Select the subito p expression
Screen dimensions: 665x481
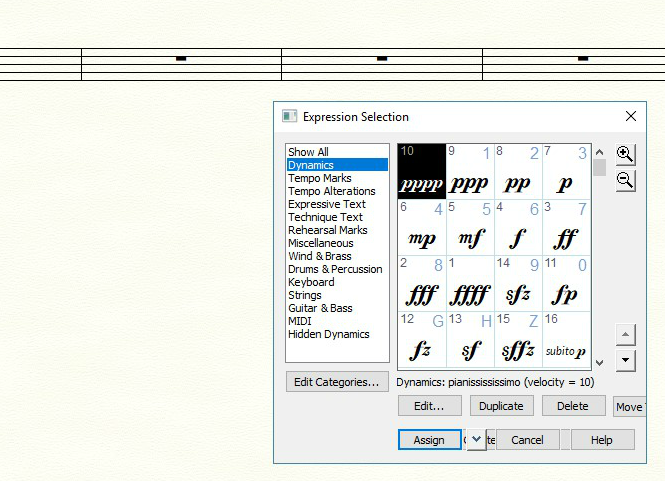[566, 339]
